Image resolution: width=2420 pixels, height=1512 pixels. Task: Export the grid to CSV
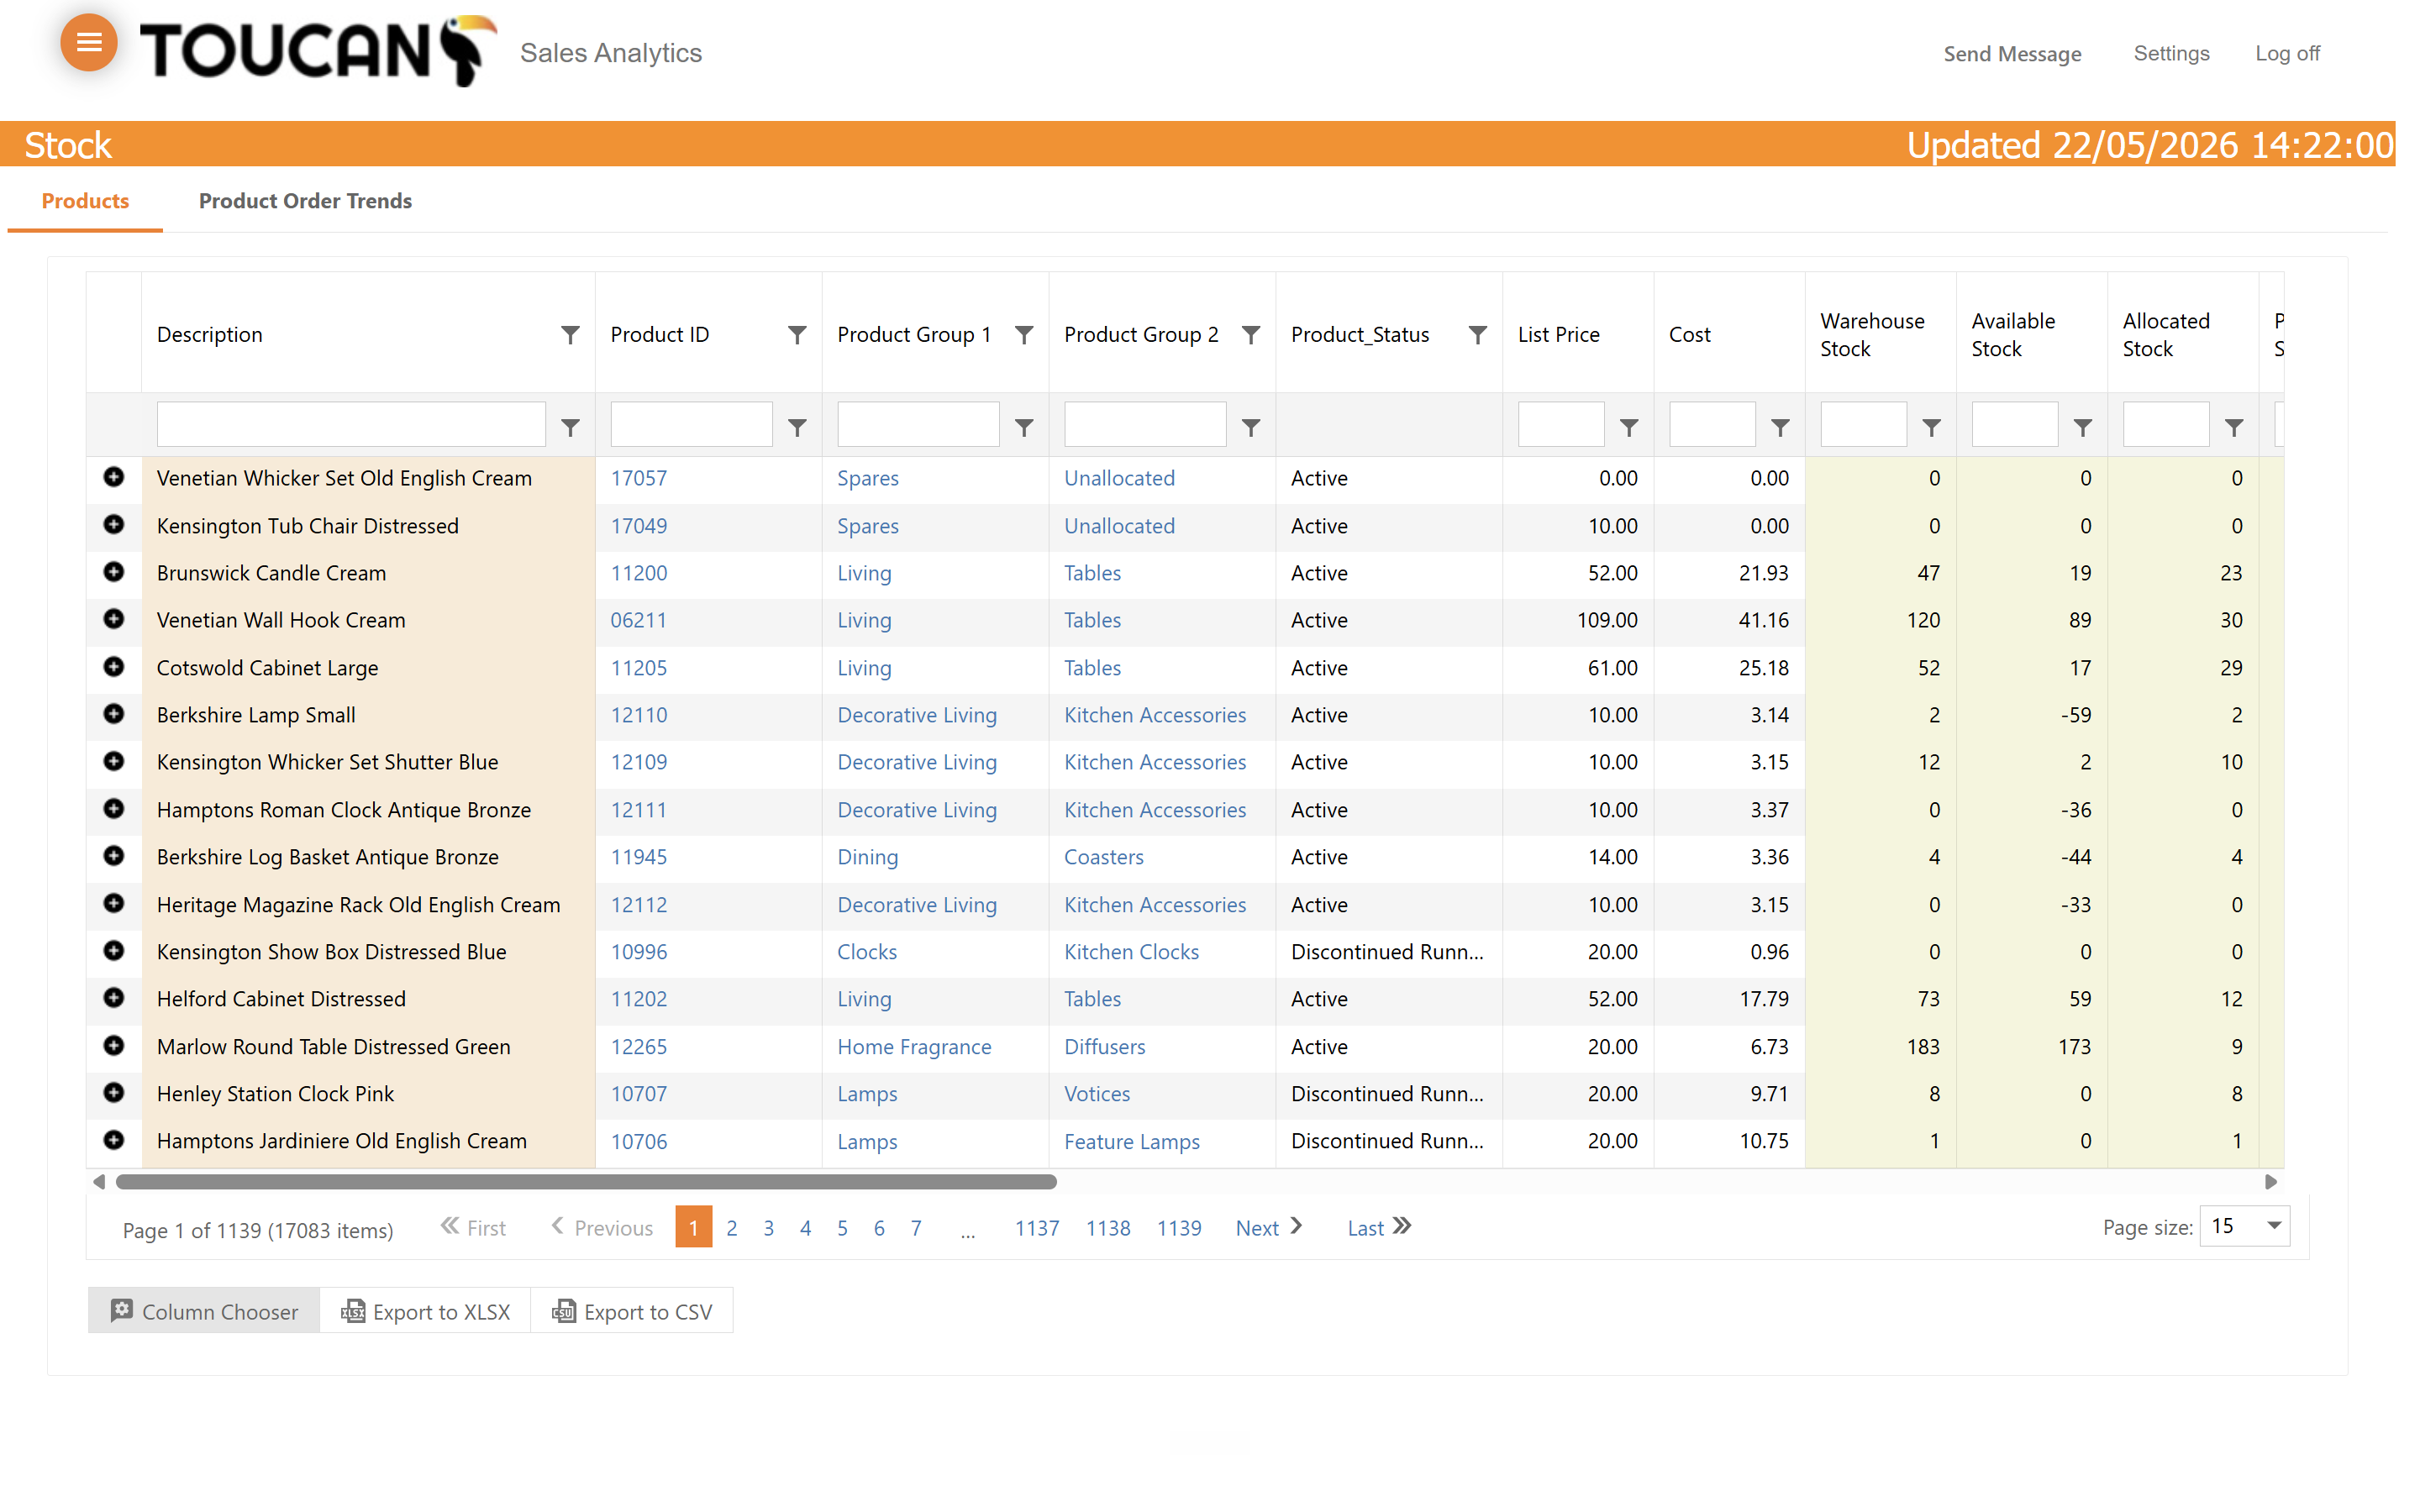pyautogui.click(x=632, y=1312)
